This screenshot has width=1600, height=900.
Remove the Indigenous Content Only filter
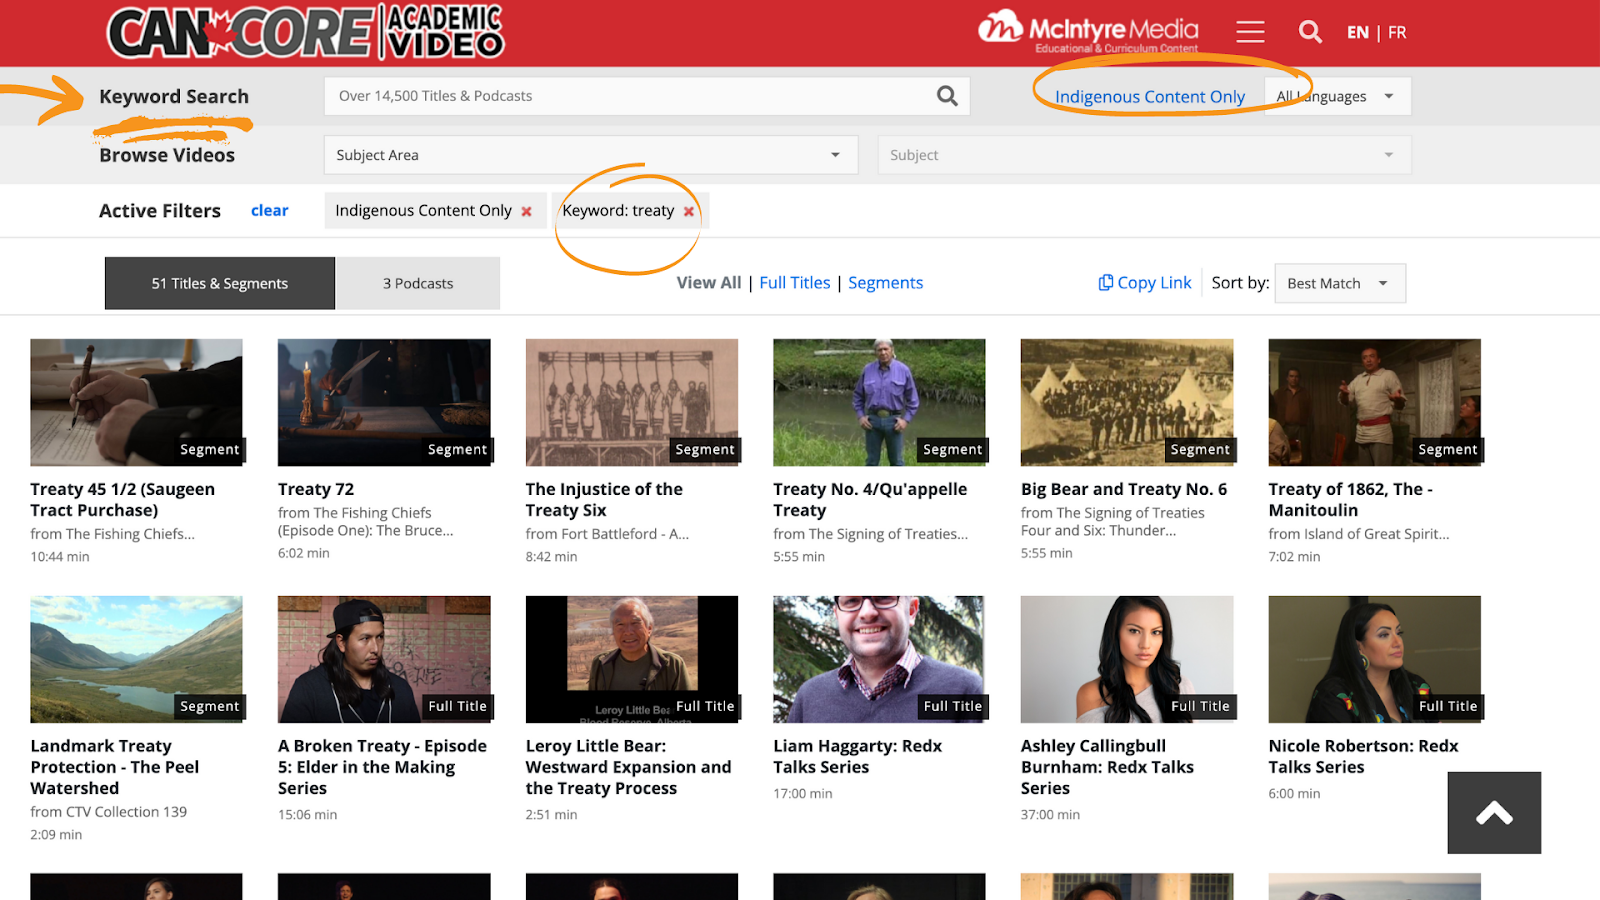526,211
